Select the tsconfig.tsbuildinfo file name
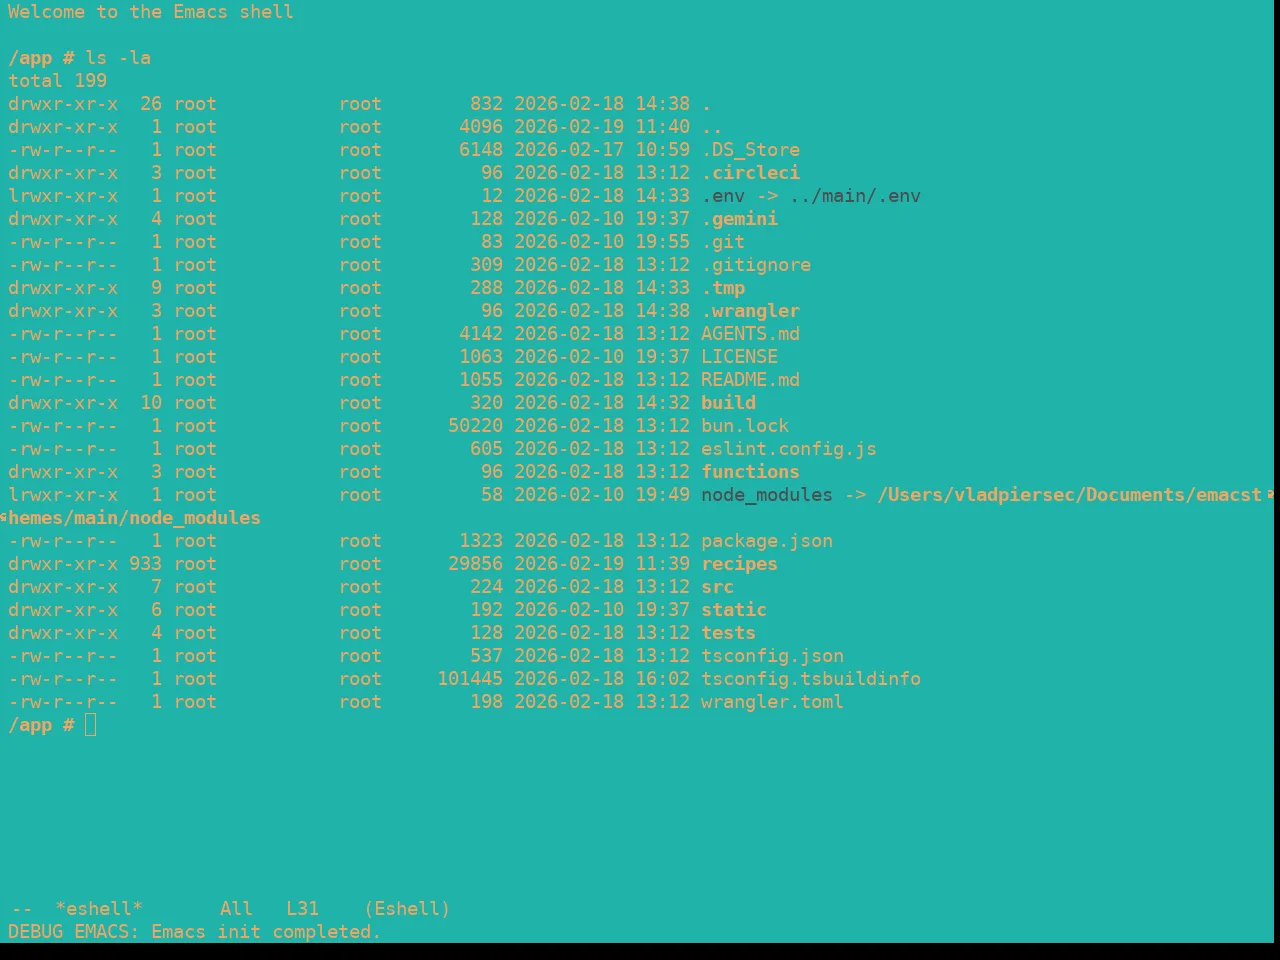Viewport: 1280px width, 960px height. pos(811,679)
